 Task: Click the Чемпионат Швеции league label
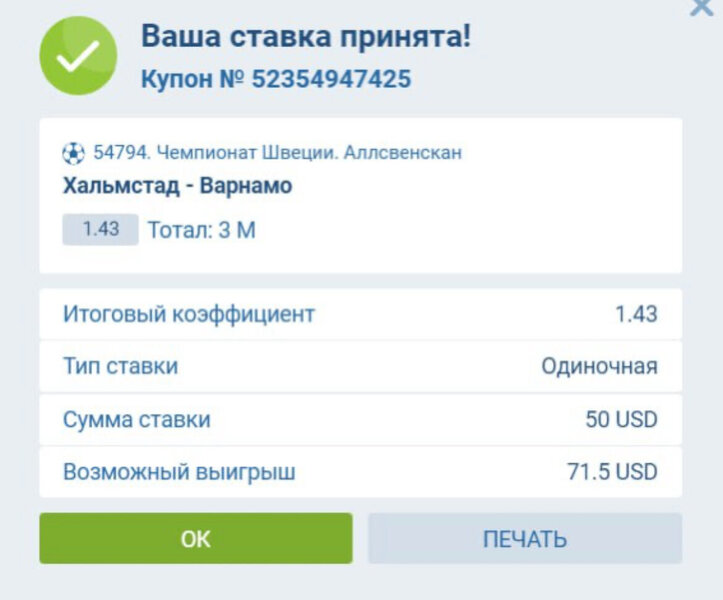pyautogui.click(x=277, y=153)
